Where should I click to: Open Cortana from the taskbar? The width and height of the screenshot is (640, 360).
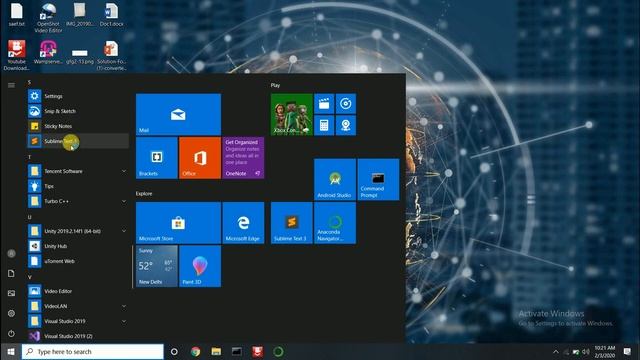[174, 351]
